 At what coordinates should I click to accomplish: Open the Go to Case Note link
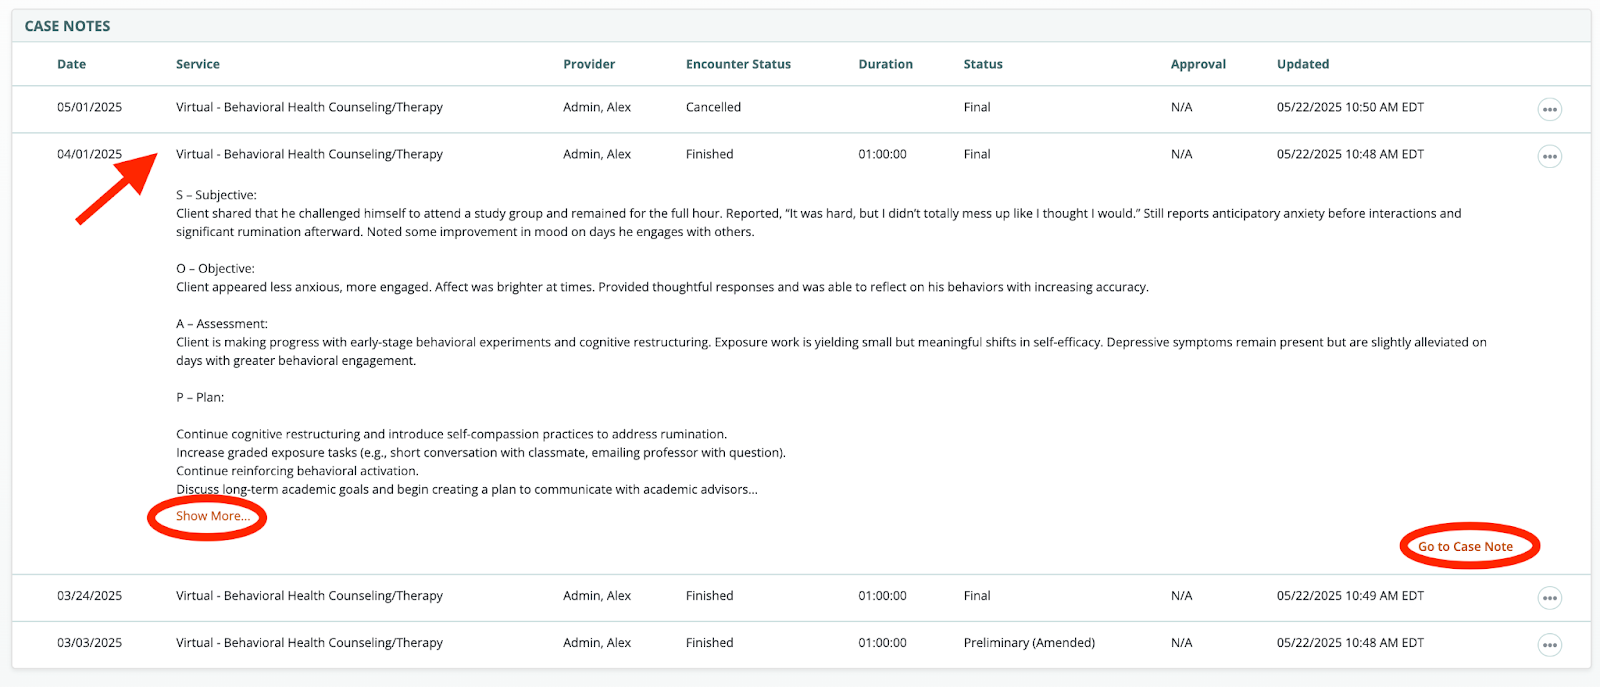1465,547
